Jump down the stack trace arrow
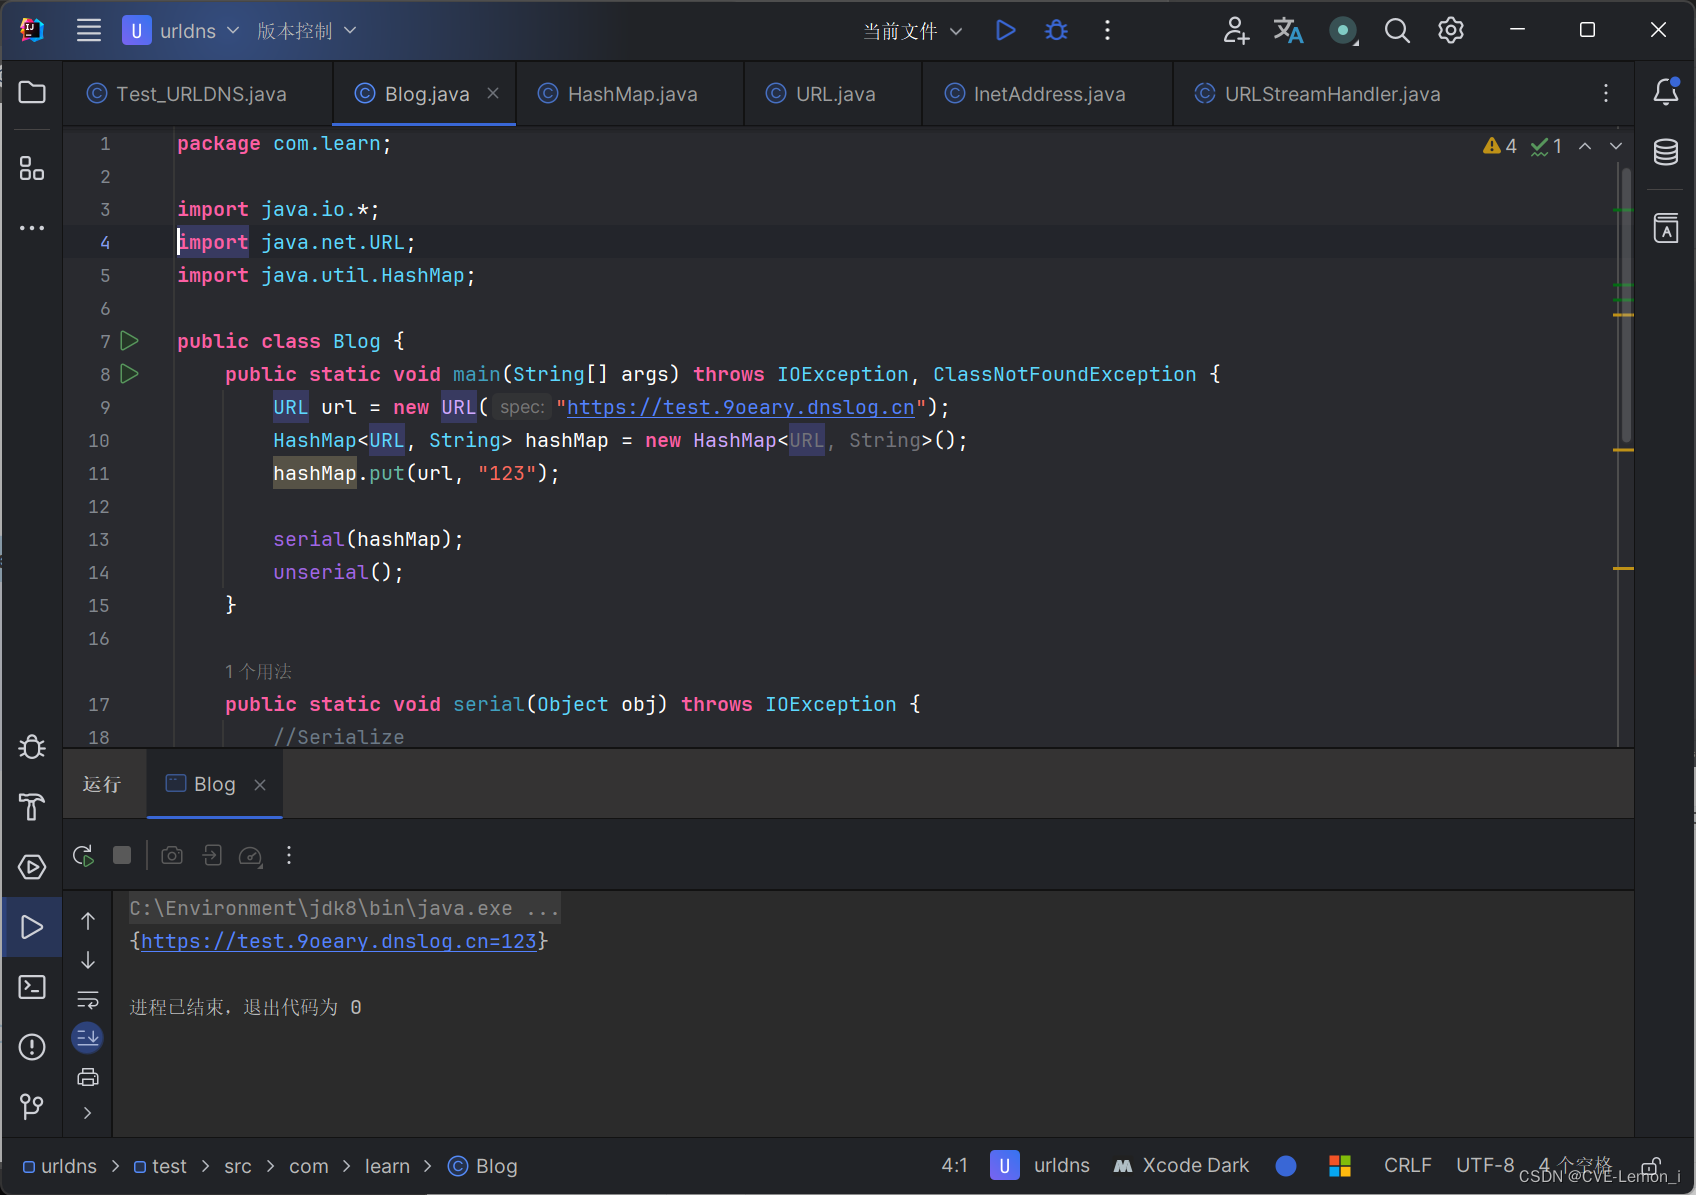Screen dimensions: 1696x1195 click(88, 960)
